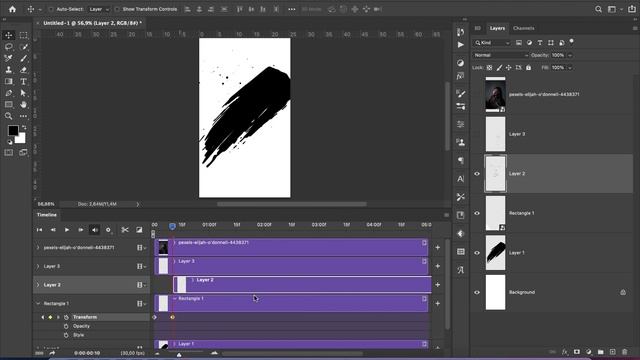Open blend mode Normal dropdown

pos(501,55)
